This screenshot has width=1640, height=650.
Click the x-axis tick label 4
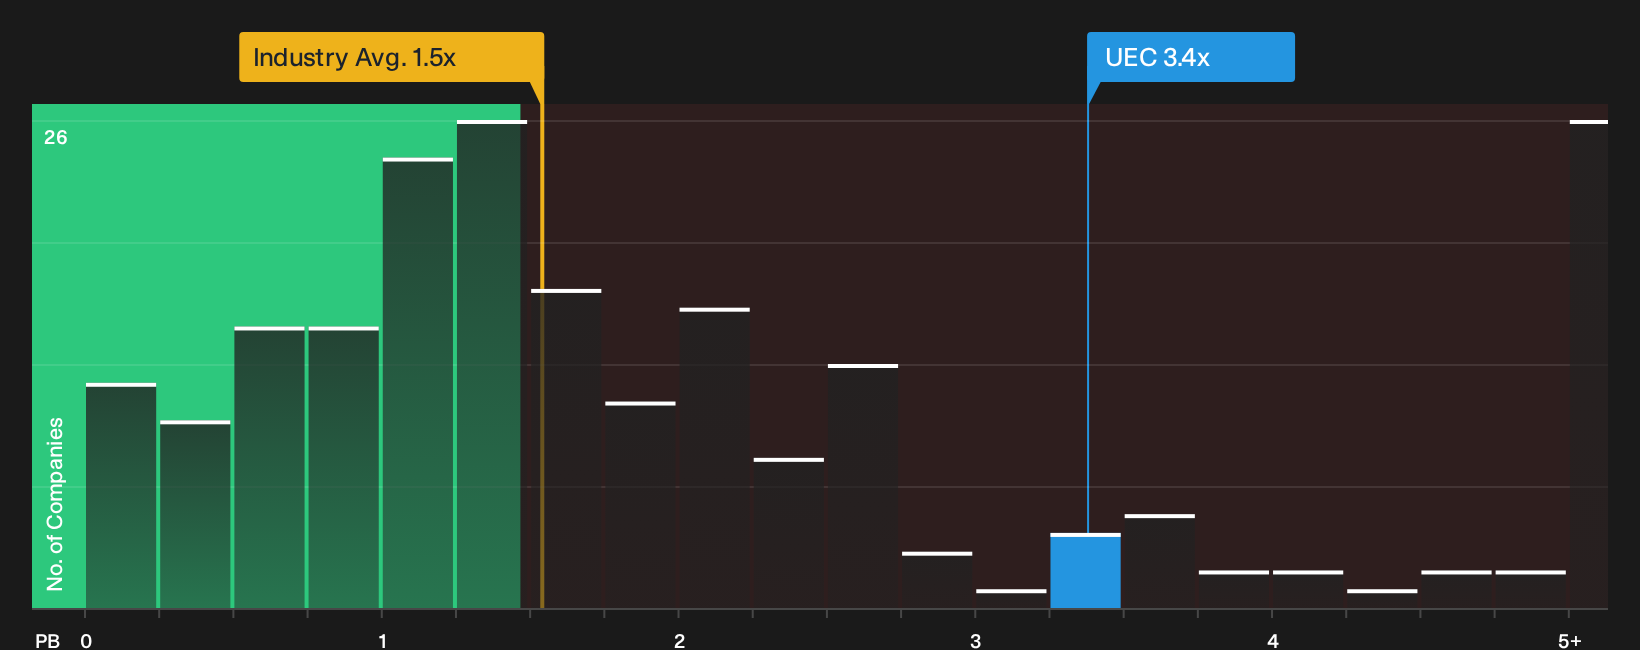[x=1272, y=641]
